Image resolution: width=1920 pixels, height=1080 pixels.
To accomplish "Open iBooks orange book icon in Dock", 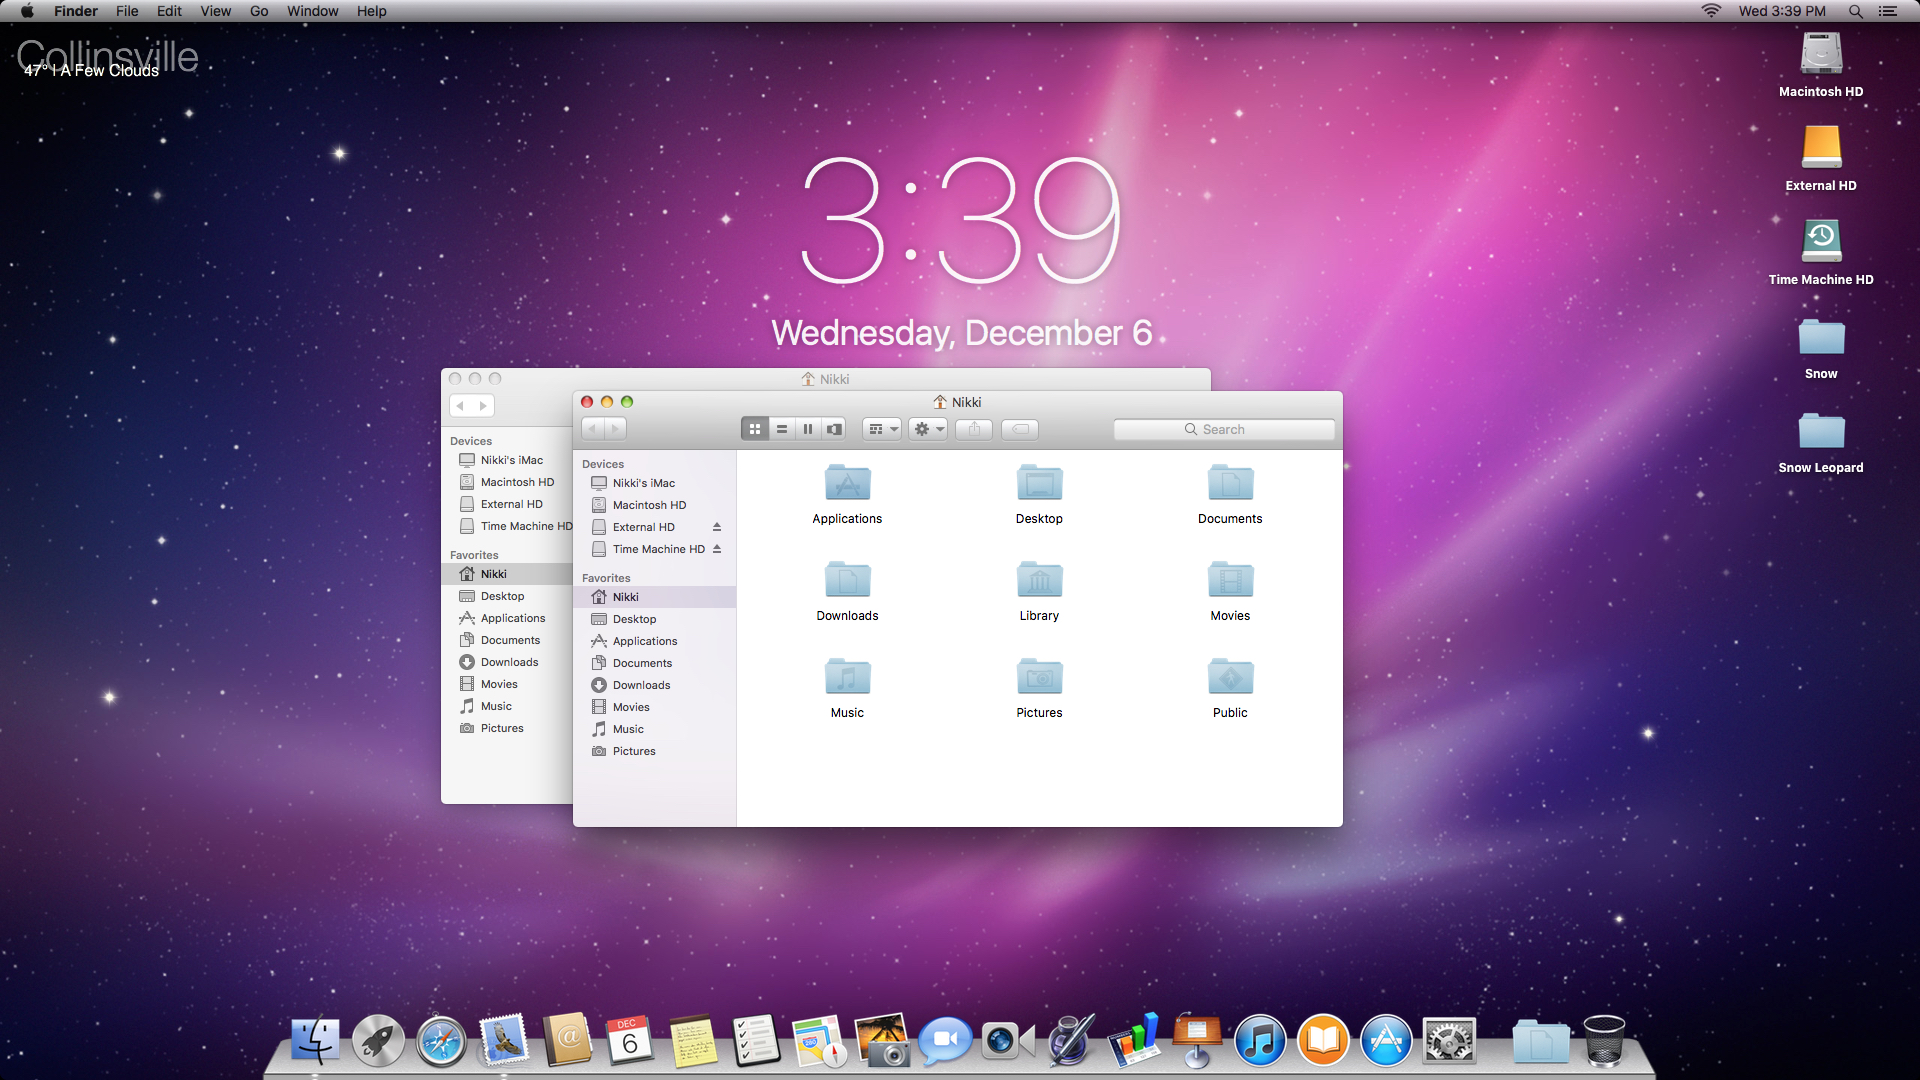I will [1323, 1041].
